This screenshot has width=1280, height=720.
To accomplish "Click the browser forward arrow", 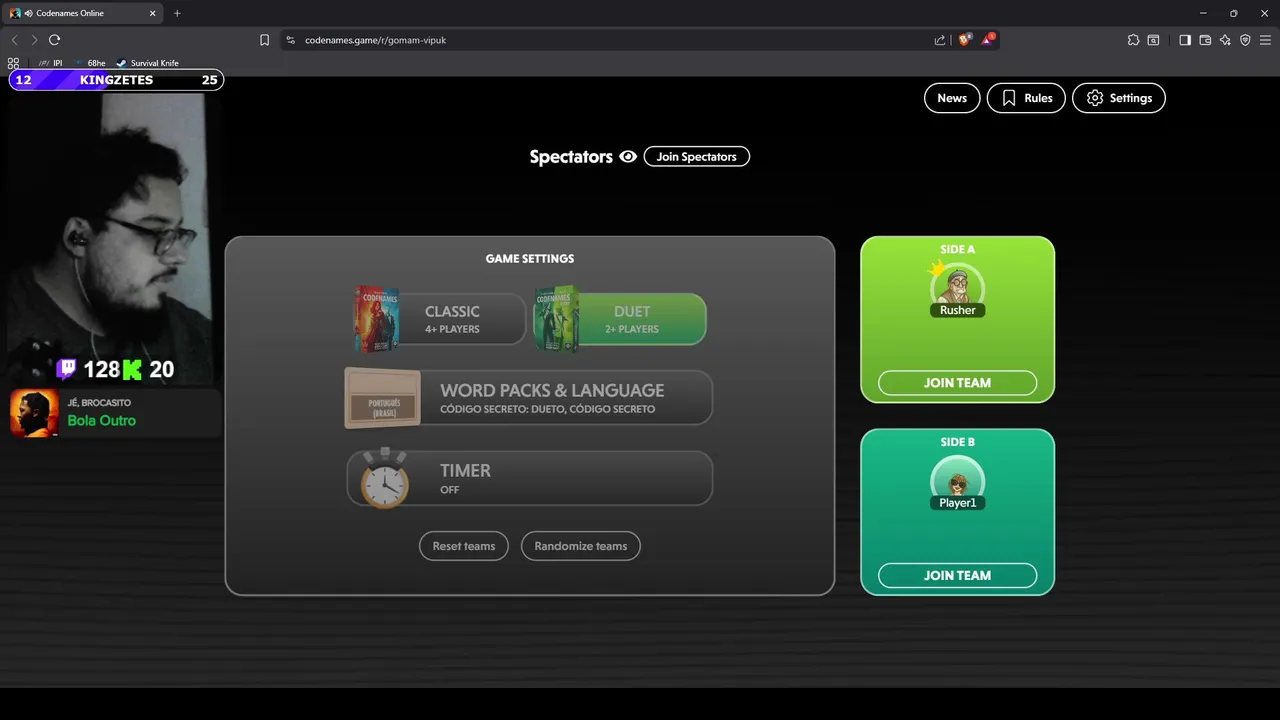I will pyautogui.click(x=34, y=40).
